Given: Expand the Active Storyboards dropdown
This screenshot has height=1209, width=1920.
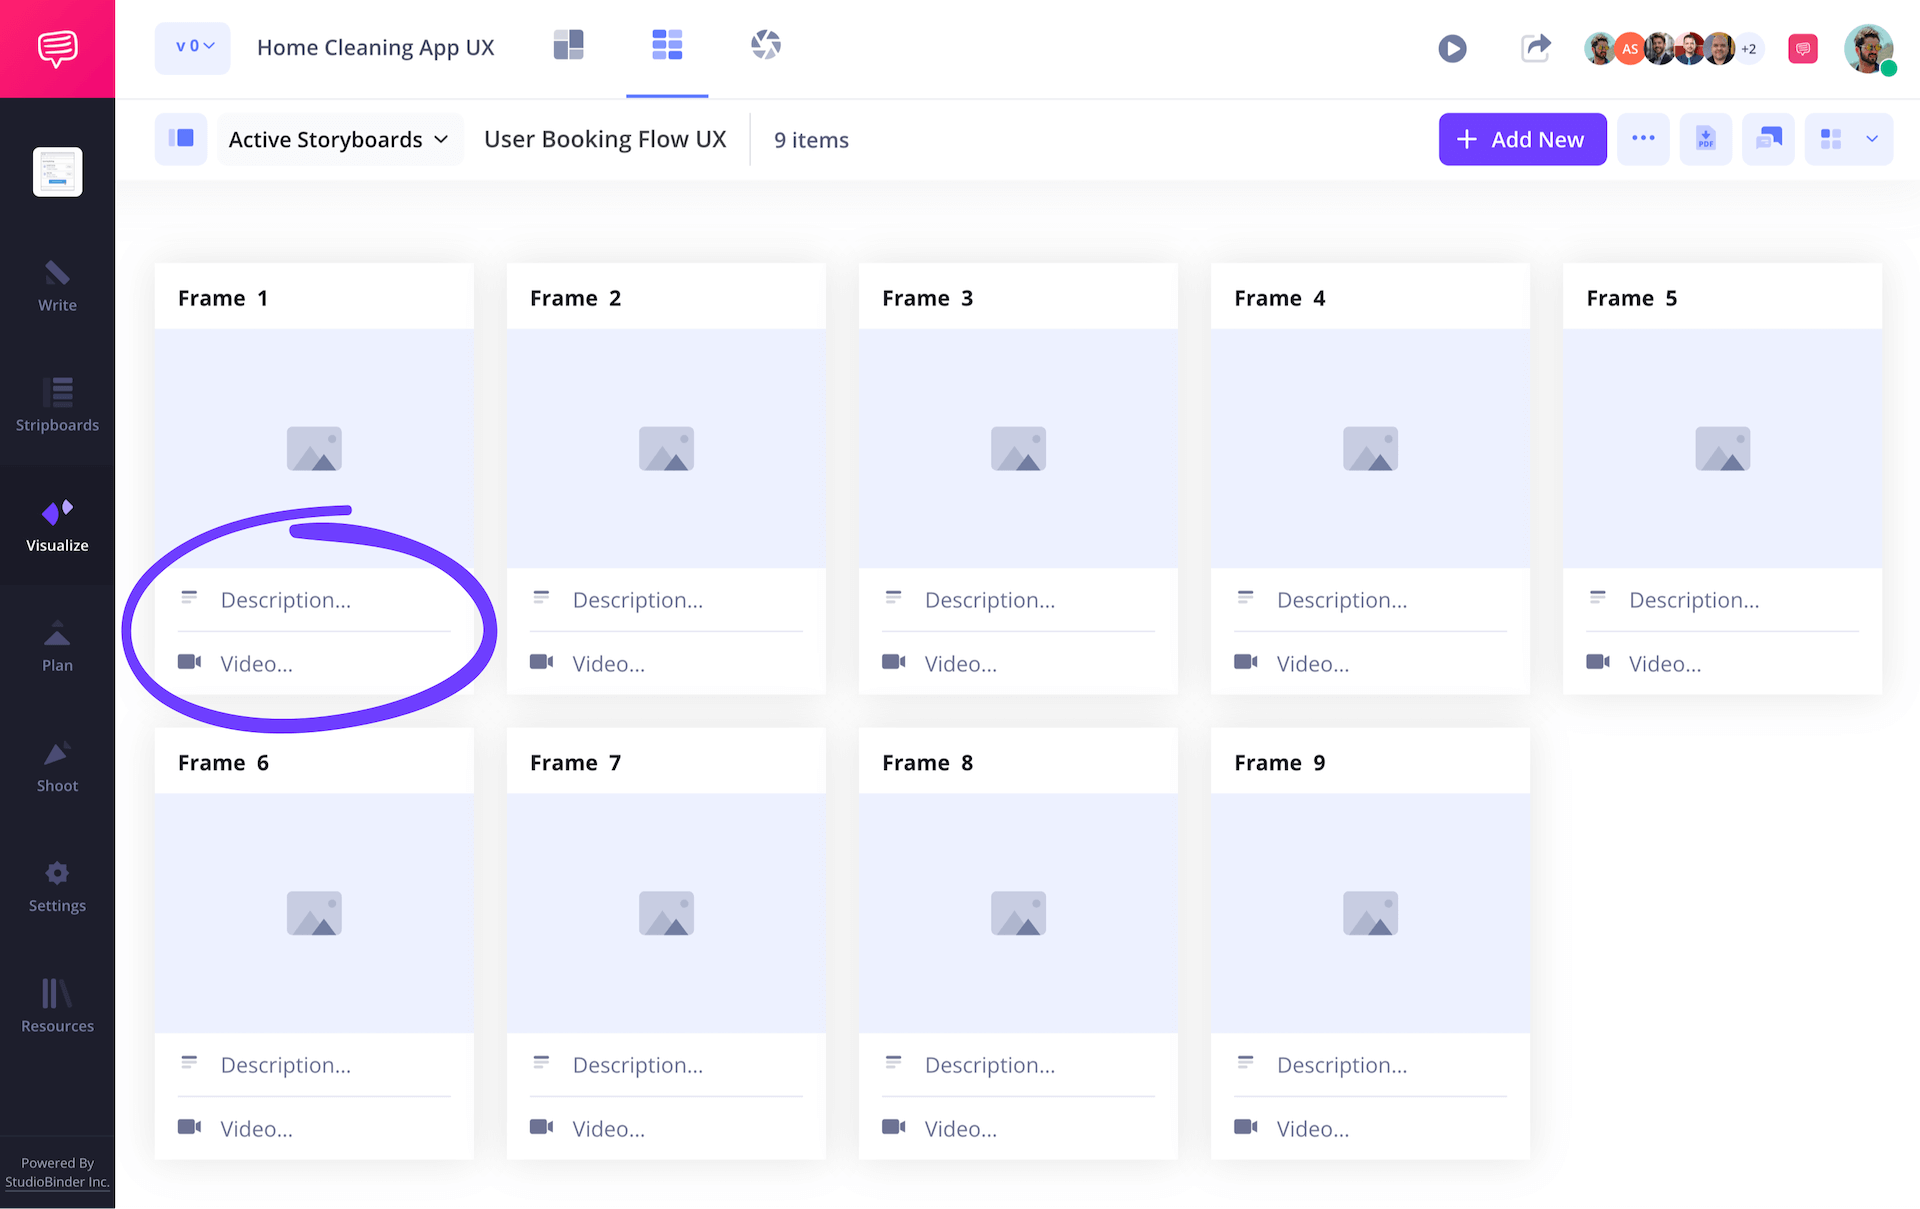Looking at the screenshot, I should click(339, 139).
